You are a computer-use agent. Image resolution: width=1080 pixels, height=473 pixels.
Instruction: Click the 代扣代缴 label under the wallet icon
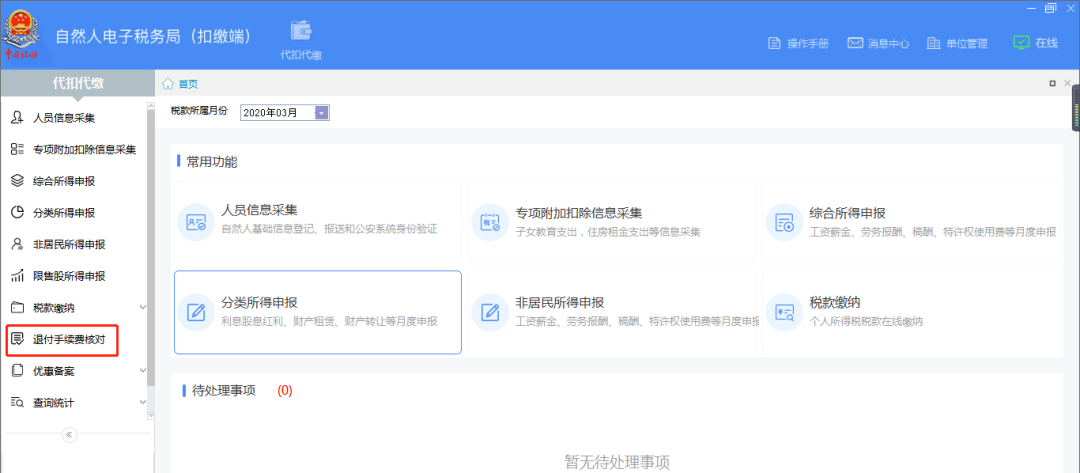point(301,55)
